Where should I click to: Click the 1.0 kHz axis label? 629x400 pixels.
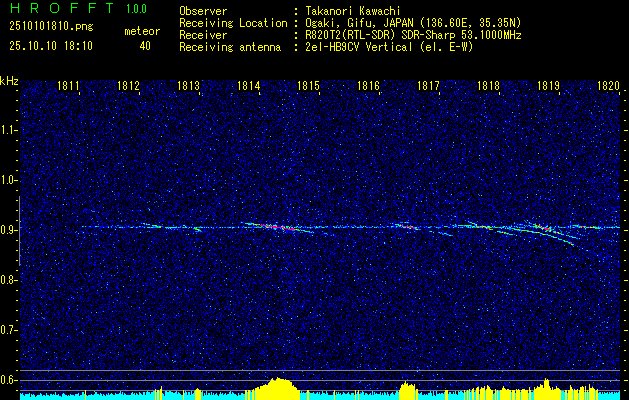coord(9,181)
